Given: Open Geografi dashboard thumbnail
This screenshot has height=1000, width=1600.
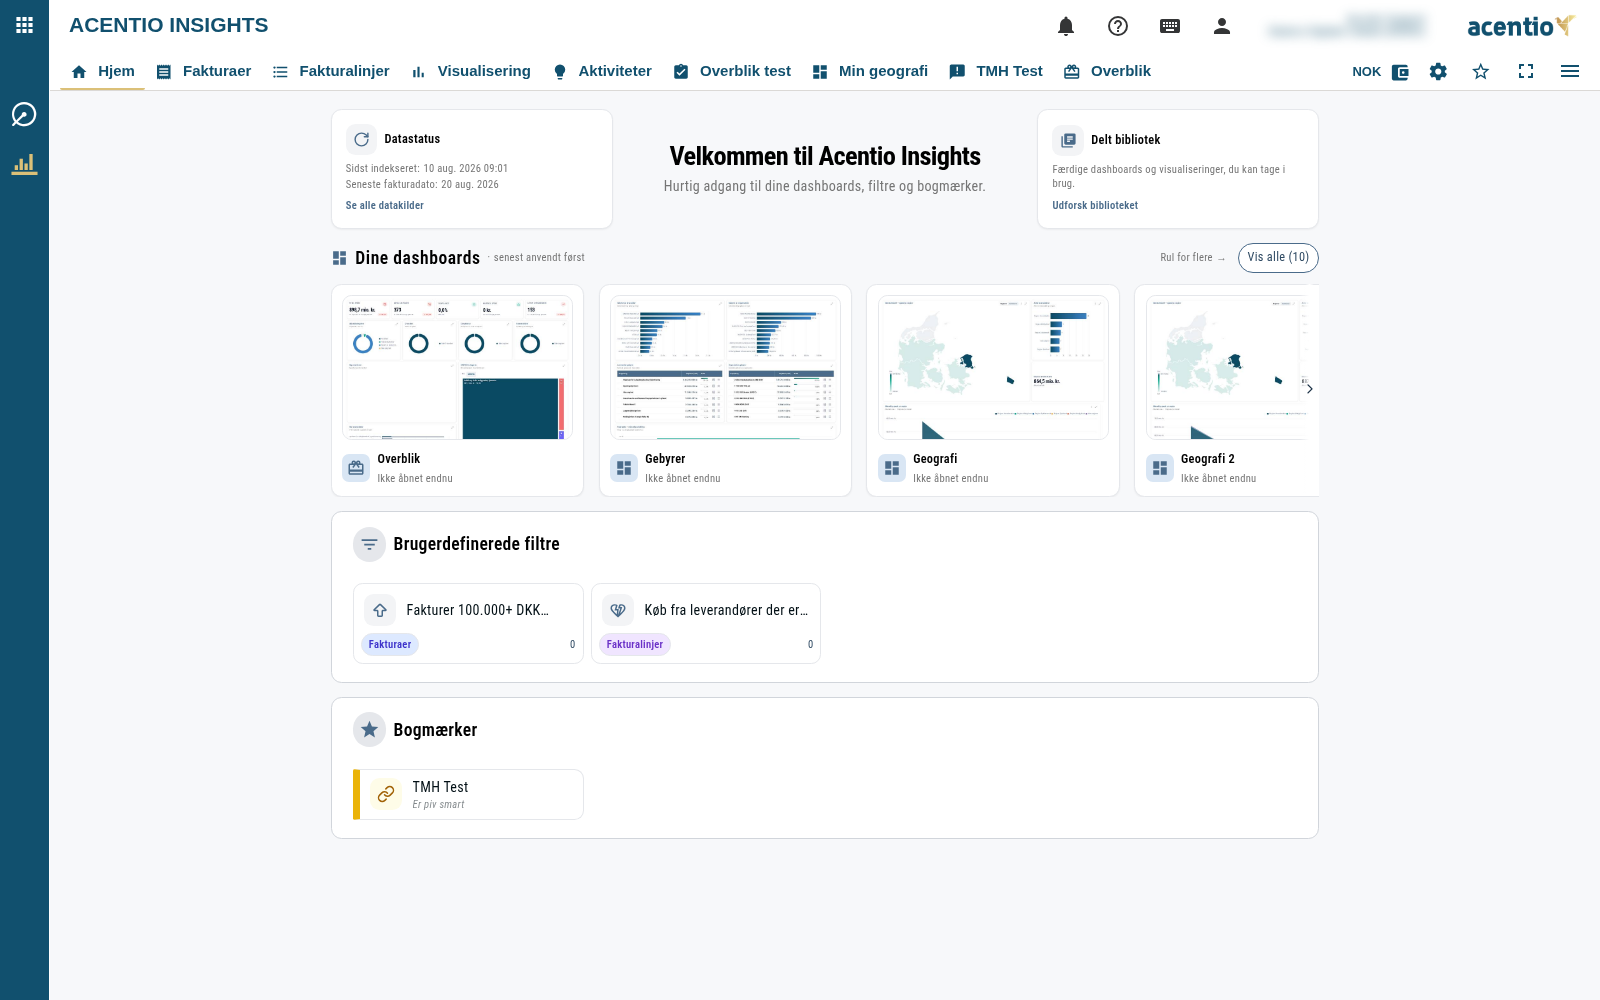Looking at the screenshot, I should click(993, 367).
